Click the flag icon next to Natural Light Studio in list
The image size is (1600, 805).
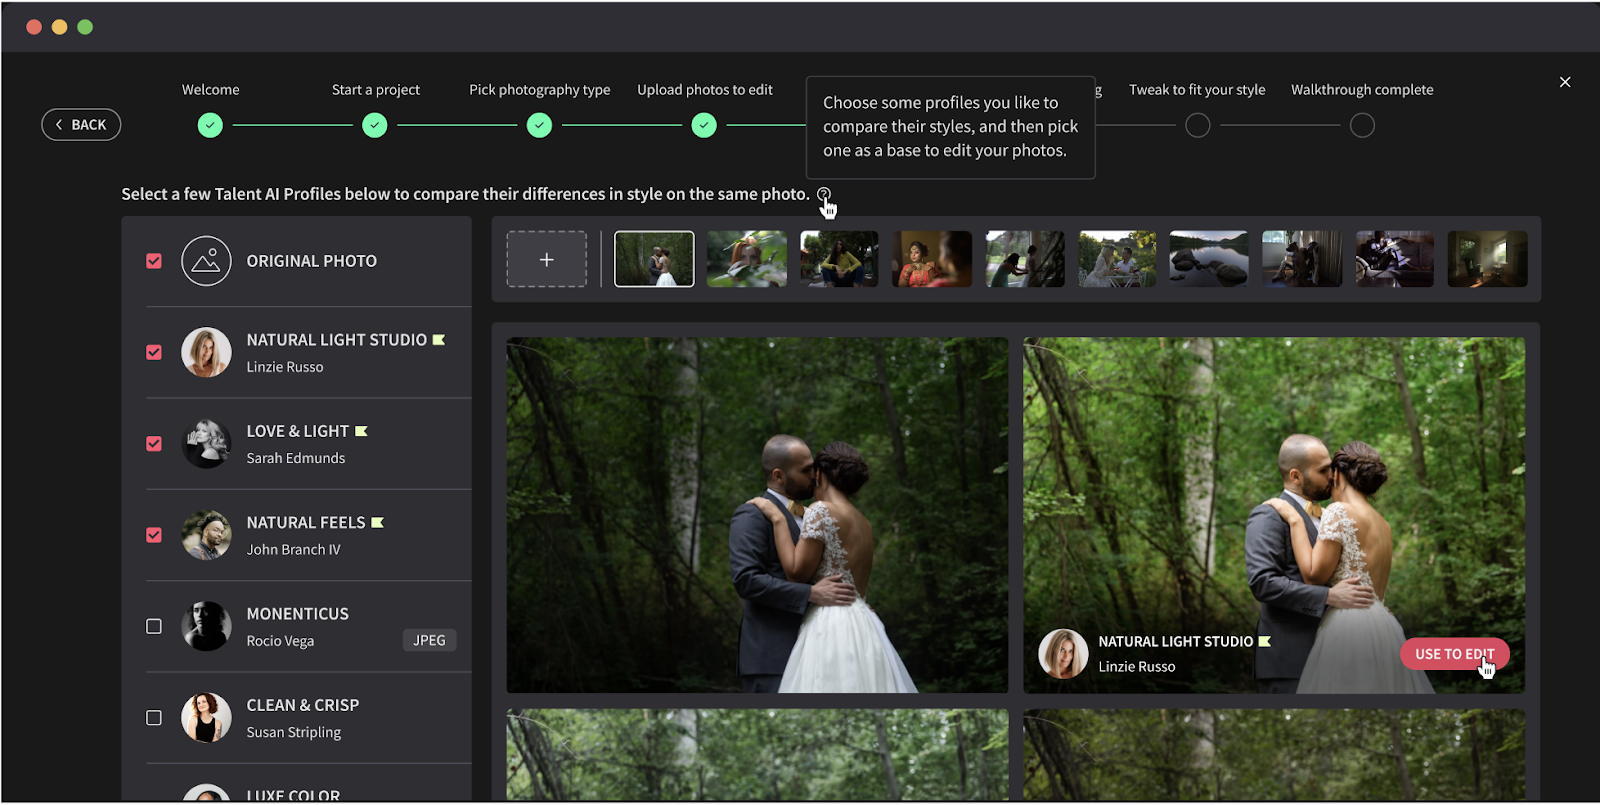pos(439,340)
